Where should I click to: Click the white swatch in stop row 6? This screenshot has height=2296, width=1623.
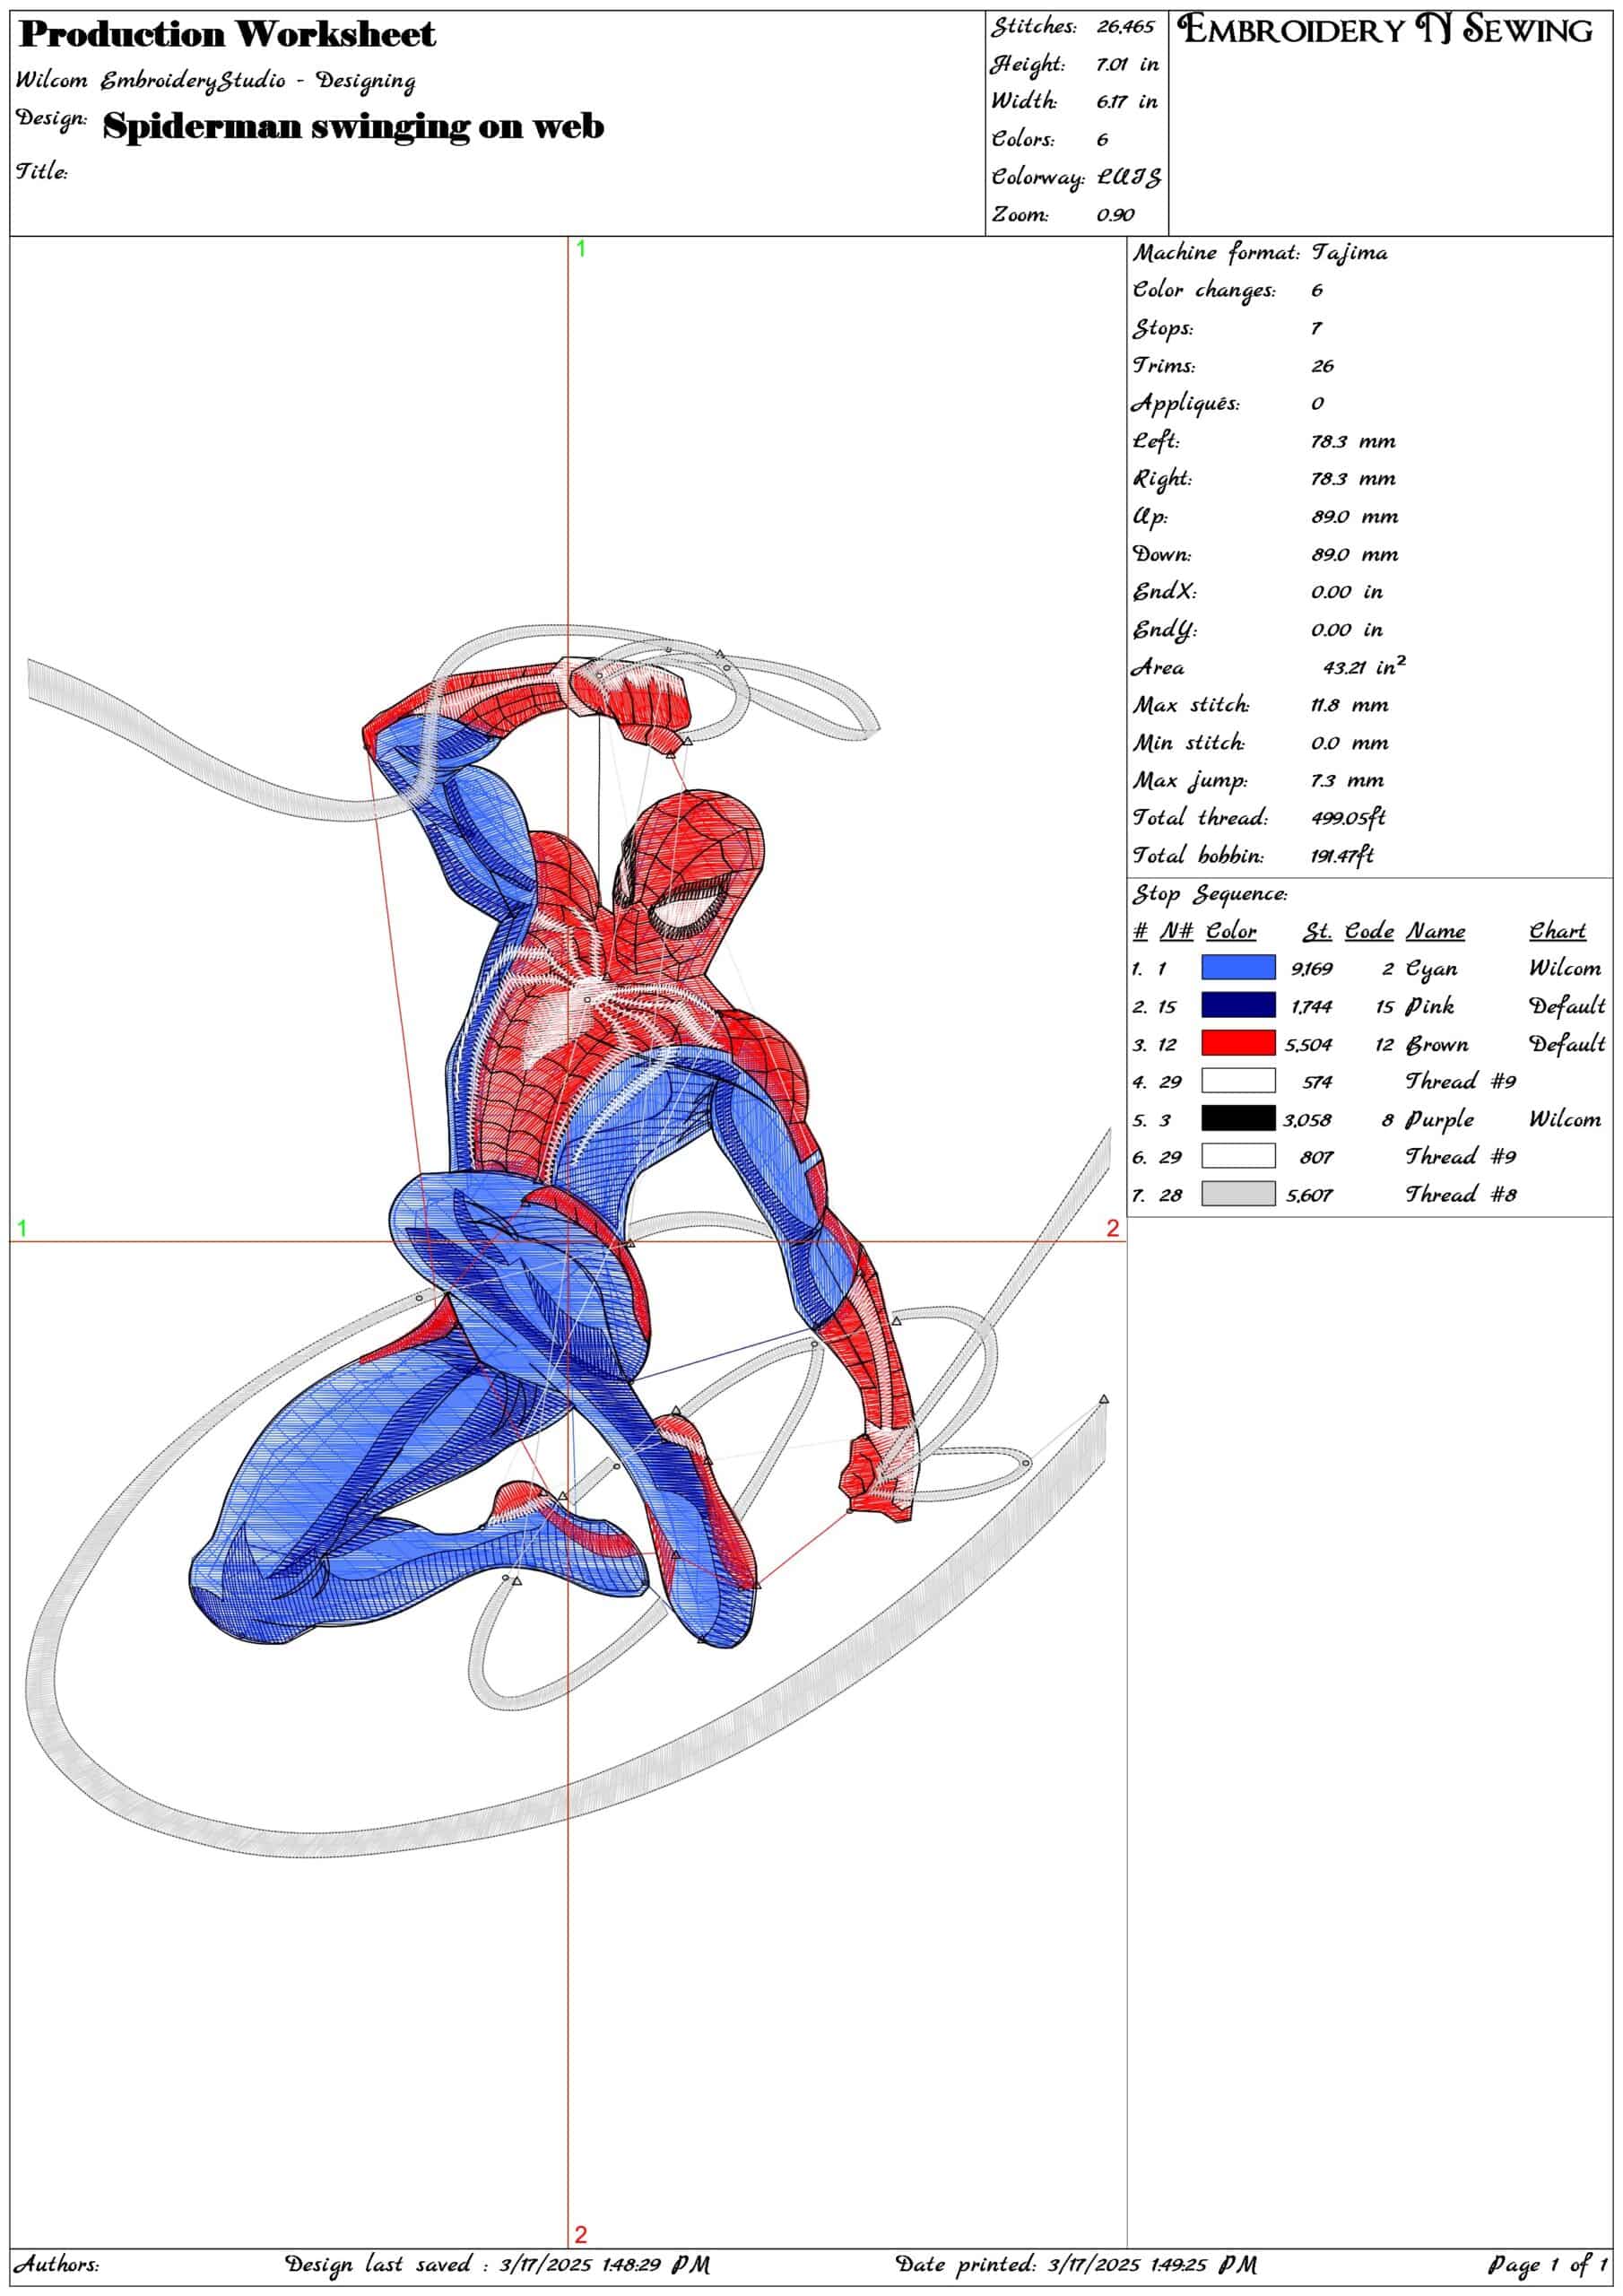[1238, 1156]
